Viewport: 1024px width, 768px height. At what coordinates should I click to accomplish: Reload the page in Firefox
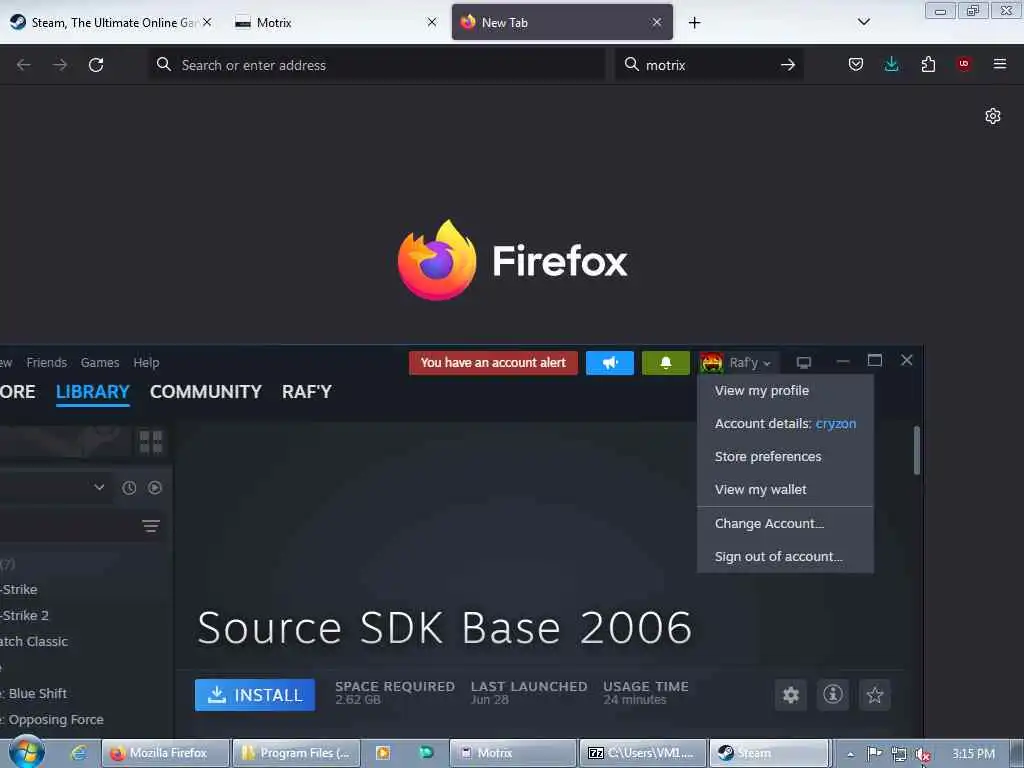point(96,65)
